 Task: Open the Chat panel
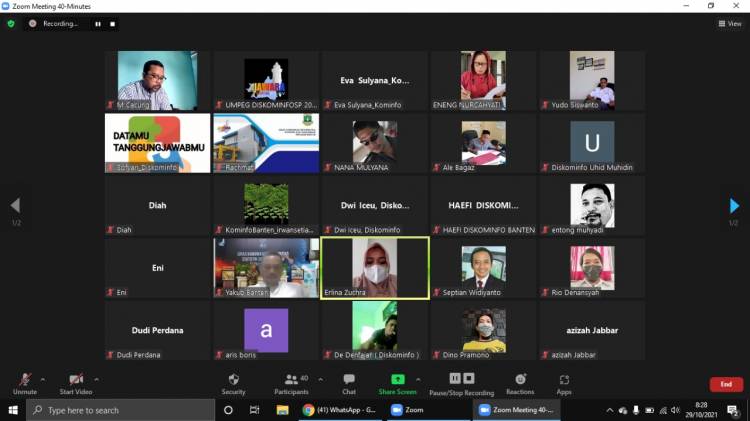pyautogui.click(x=349, y=384)
